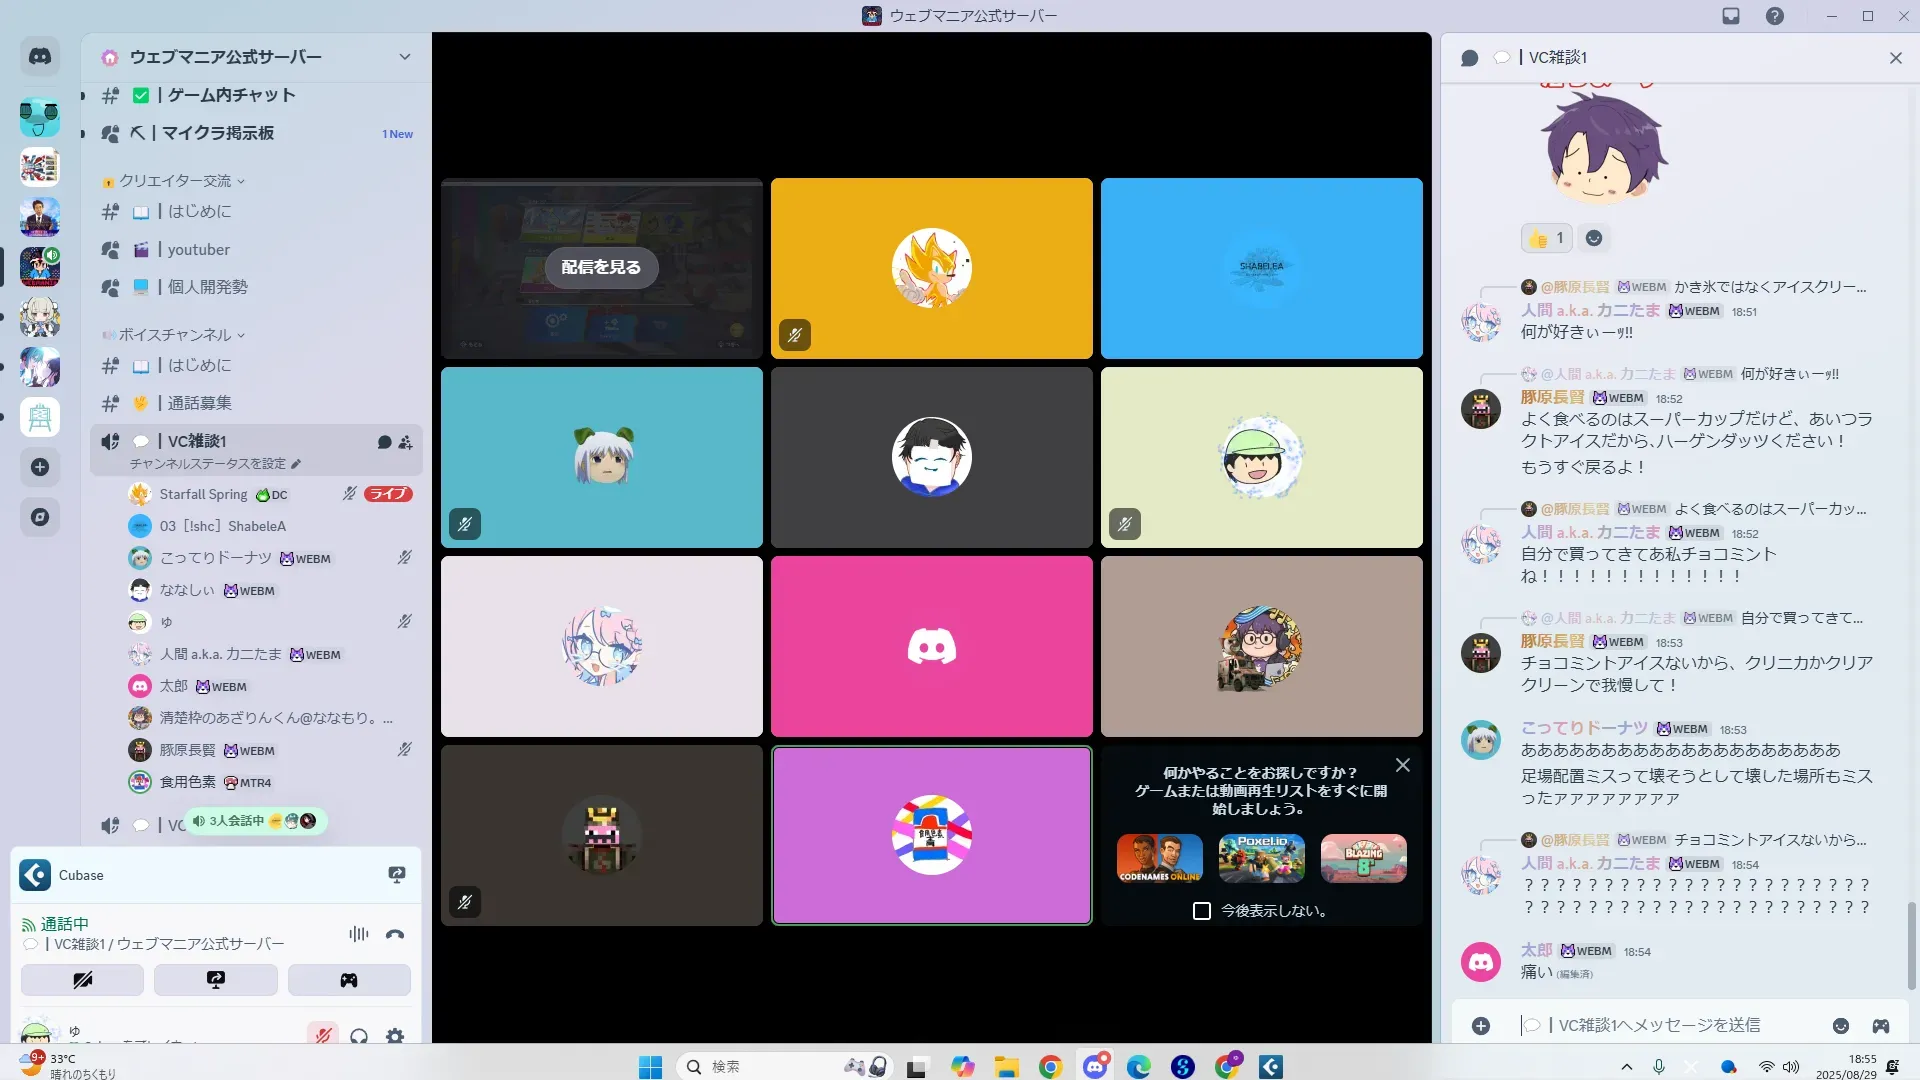Toggle headphone deafen in user panel

click(359, 1036)
